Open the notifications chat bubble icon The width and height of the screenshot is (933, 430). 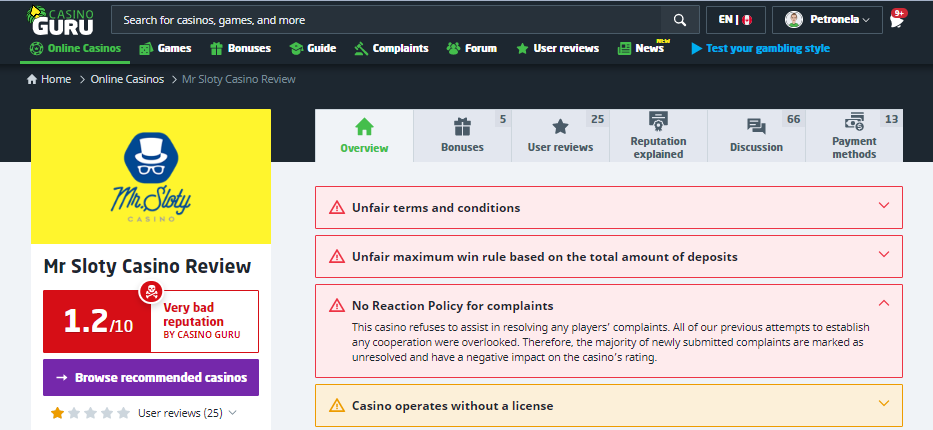(896, 20)
